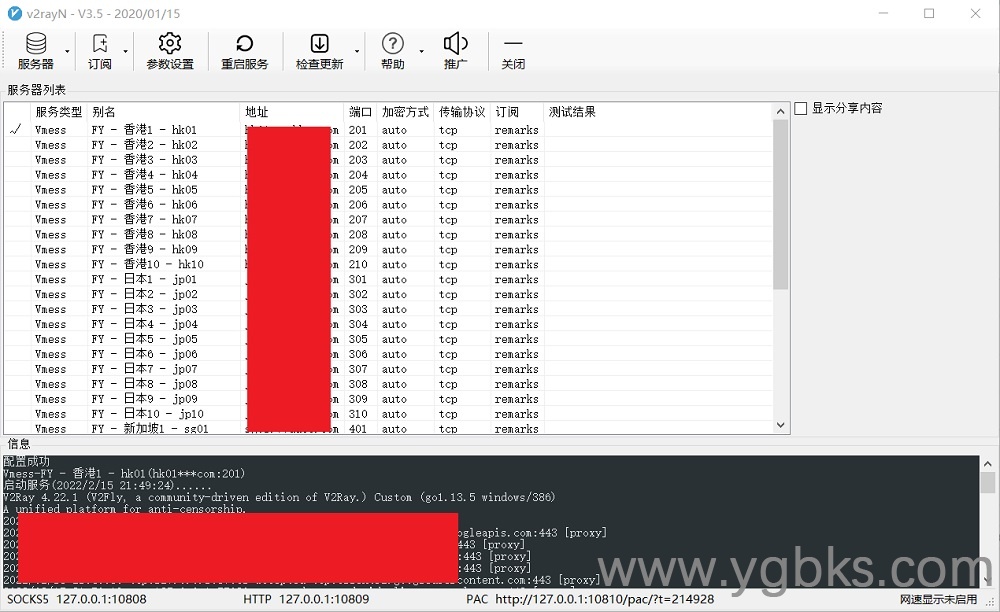Select server FY - 日本3 - jp03

coord(388,309)
